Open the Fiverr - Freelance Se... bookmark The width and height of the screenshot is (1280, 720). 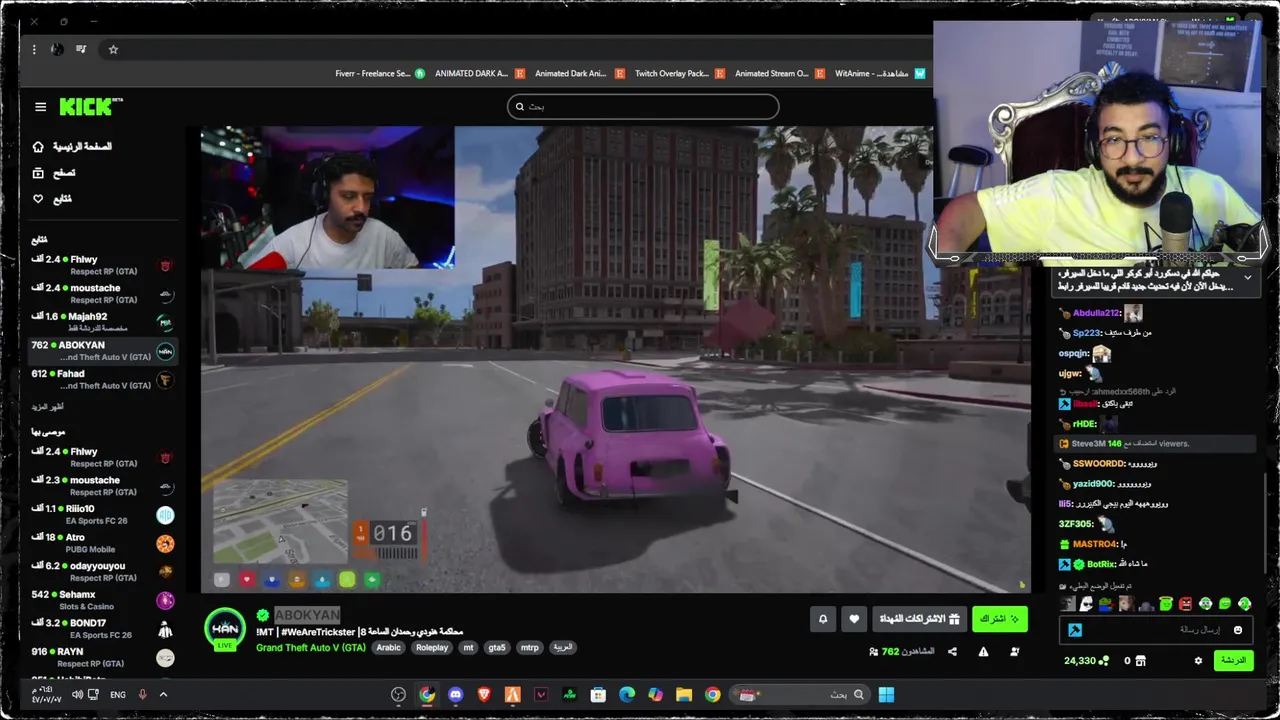click(x=380, y=73)
